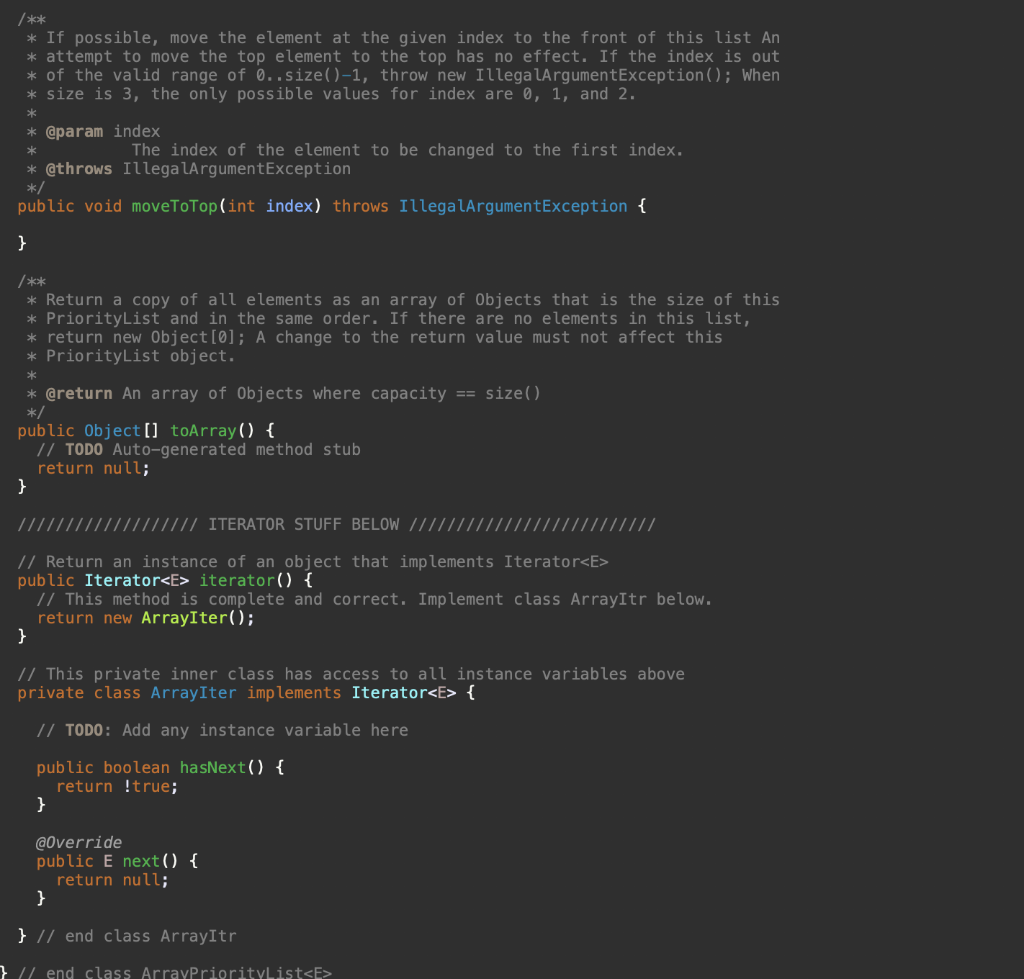The image size is (1024, 979).
Task: Click the 'implements' keyword in the class declaration
Action: point(294,693)
